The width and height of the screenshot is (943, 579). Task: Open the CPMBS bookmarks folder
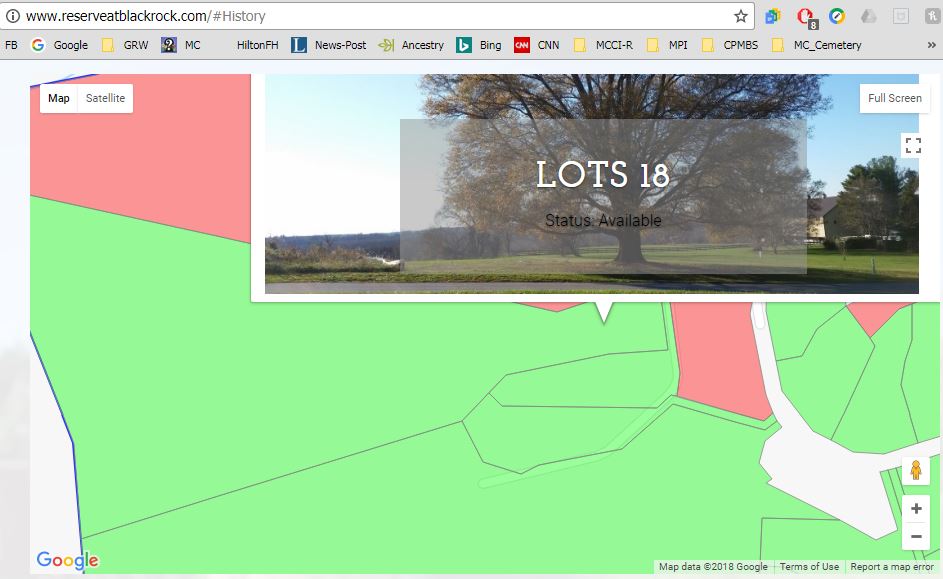(730, 45)
